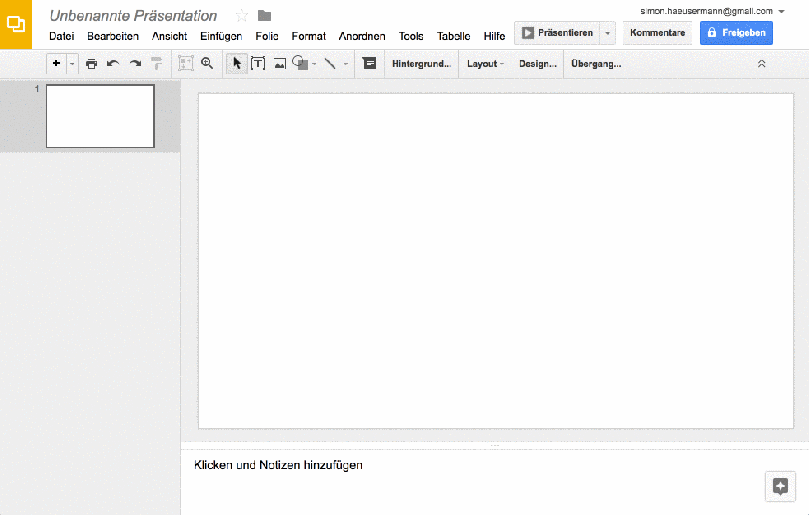The height and width of the screenshot is (515, 809).
Task: Click the undo arrow icon
Action: [113, 63]
